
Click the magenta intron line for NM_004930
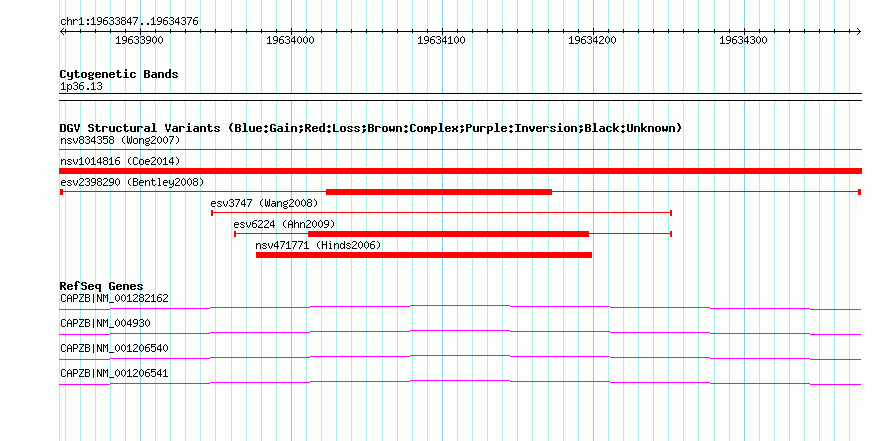(460, 331)
